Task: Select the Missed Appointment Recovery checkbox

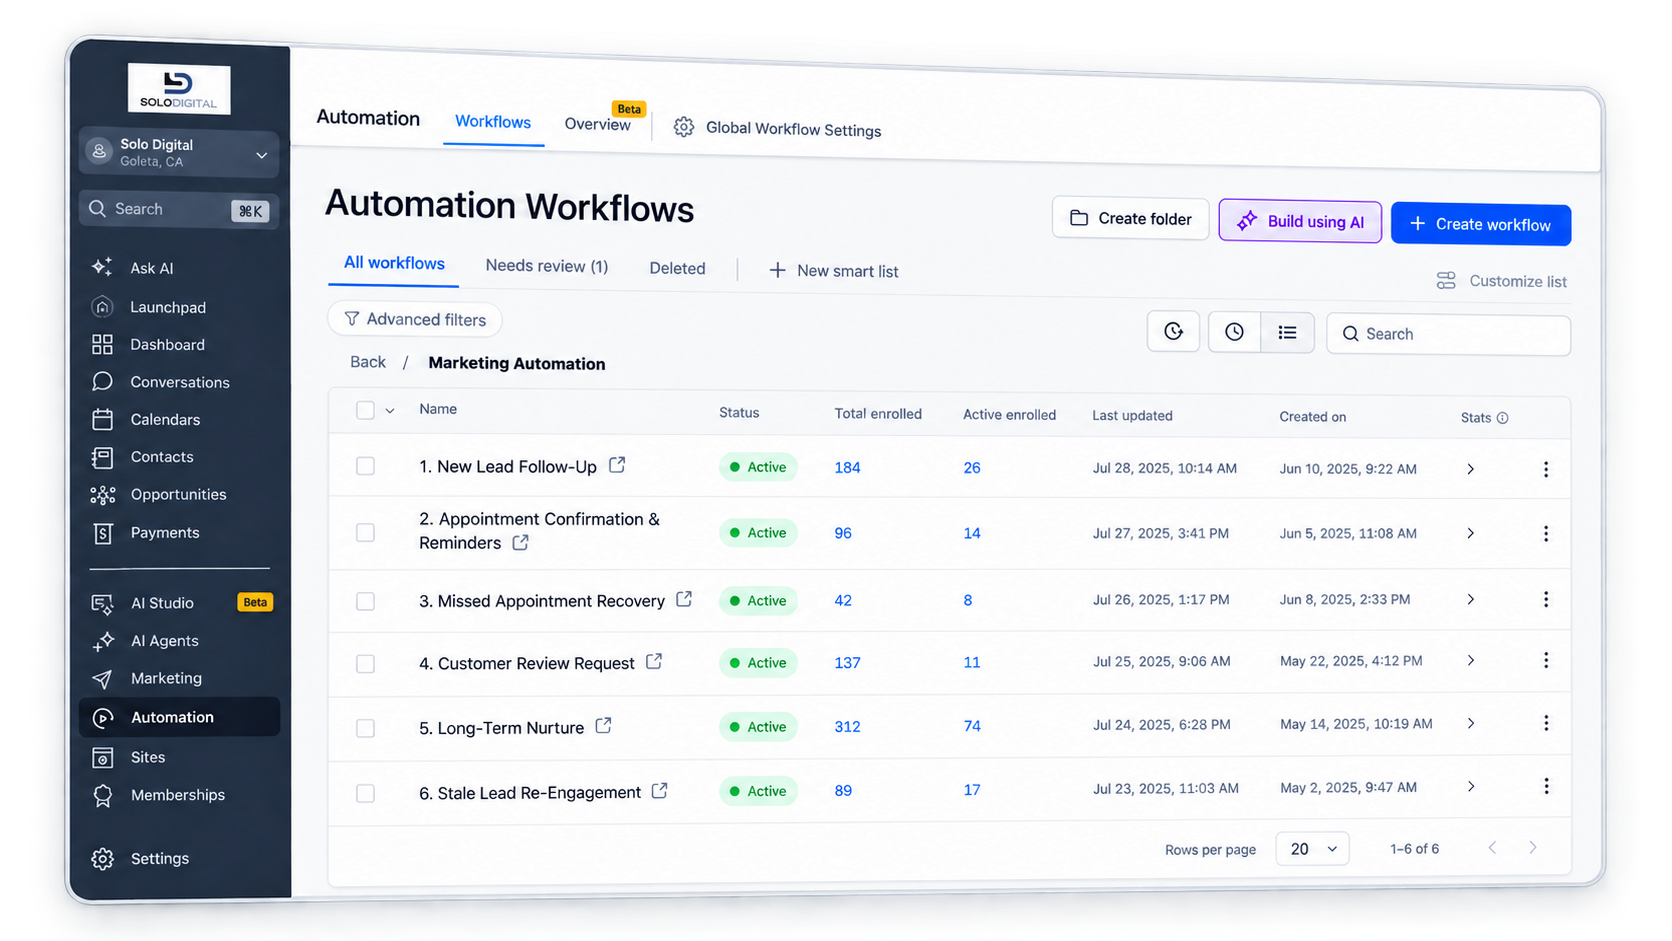Action: pos(365,601)
